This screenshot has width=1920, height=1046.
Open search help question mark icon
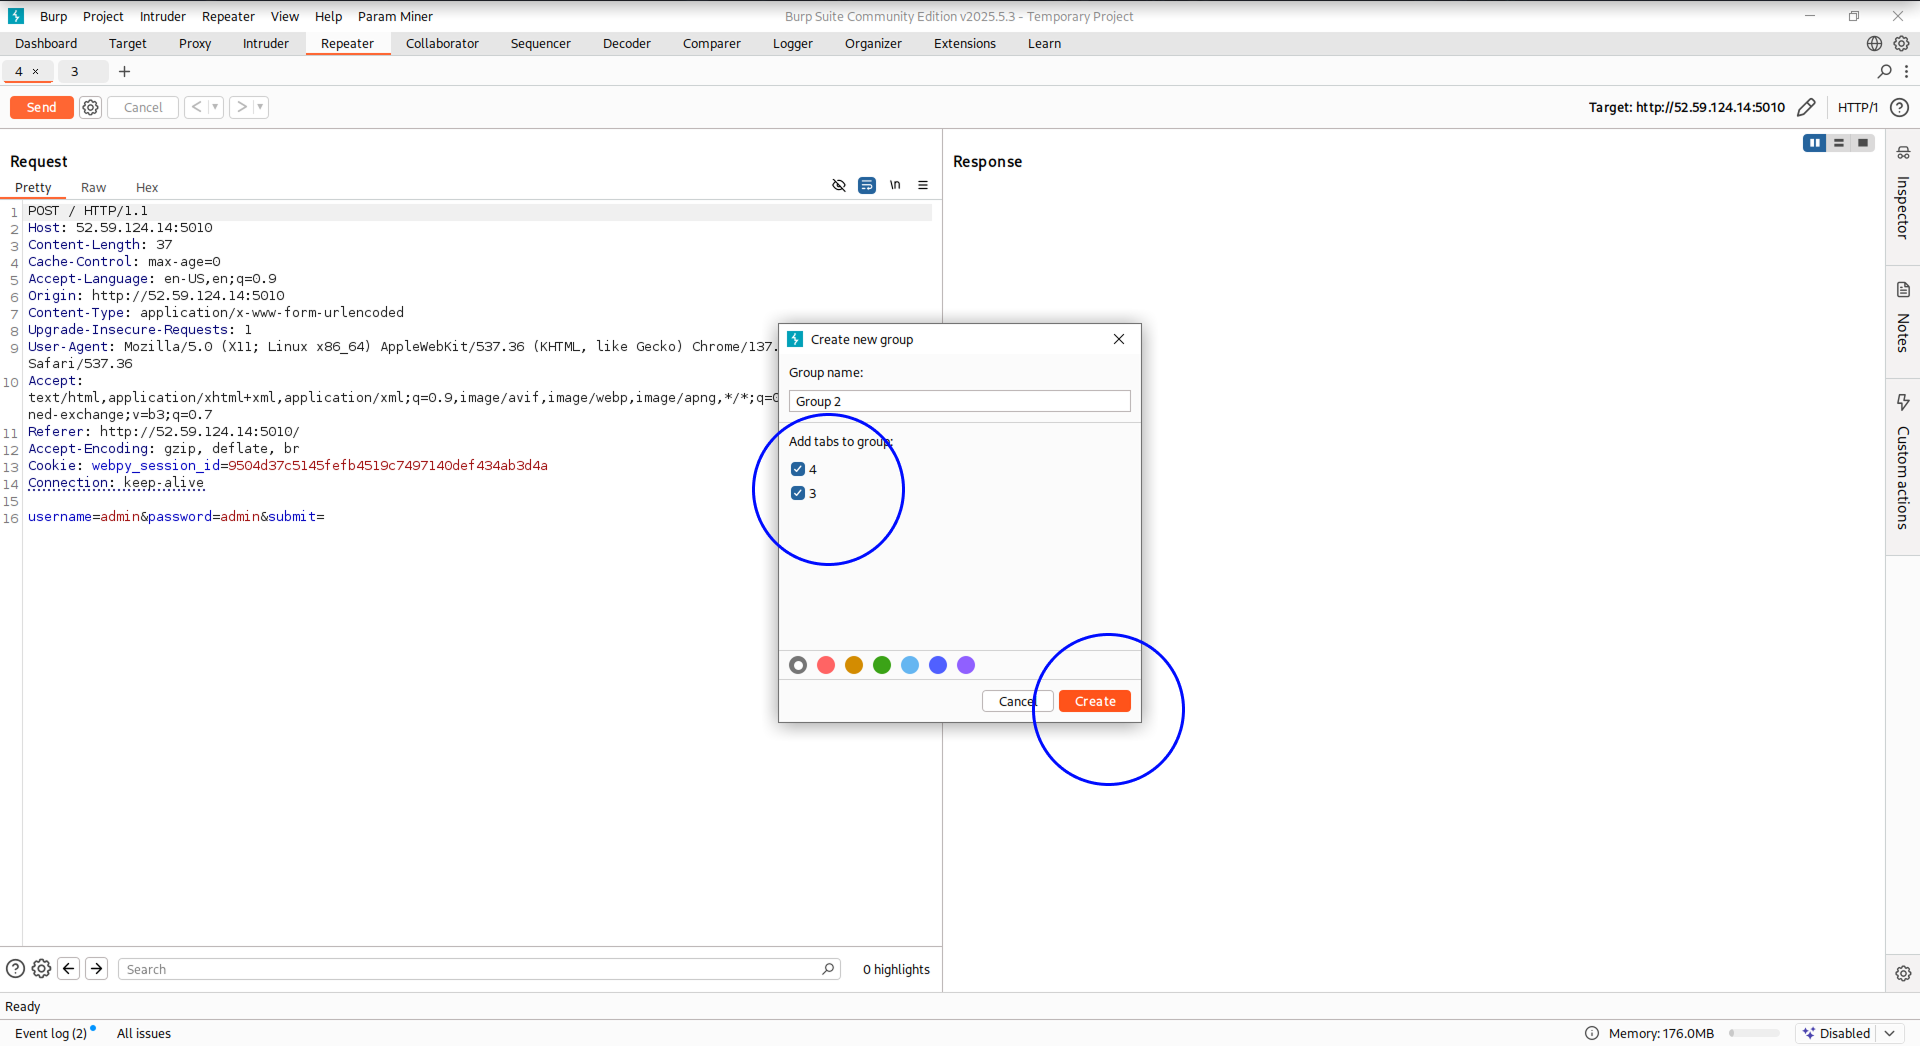click(x=15, y=968)
